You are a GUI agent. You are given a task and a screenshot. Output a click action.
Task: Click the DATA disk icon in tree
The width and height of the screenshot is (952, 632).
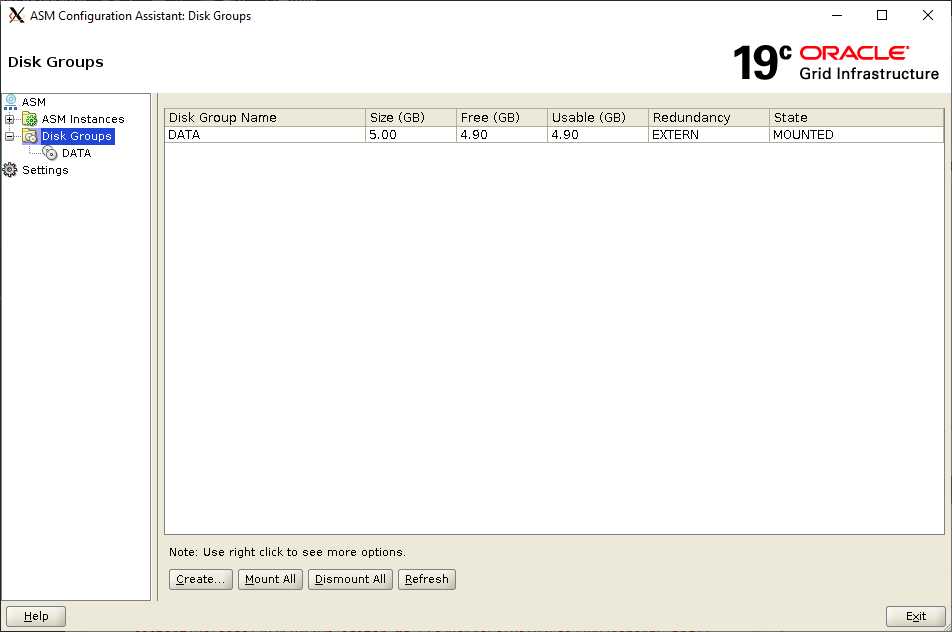point(50,153)
